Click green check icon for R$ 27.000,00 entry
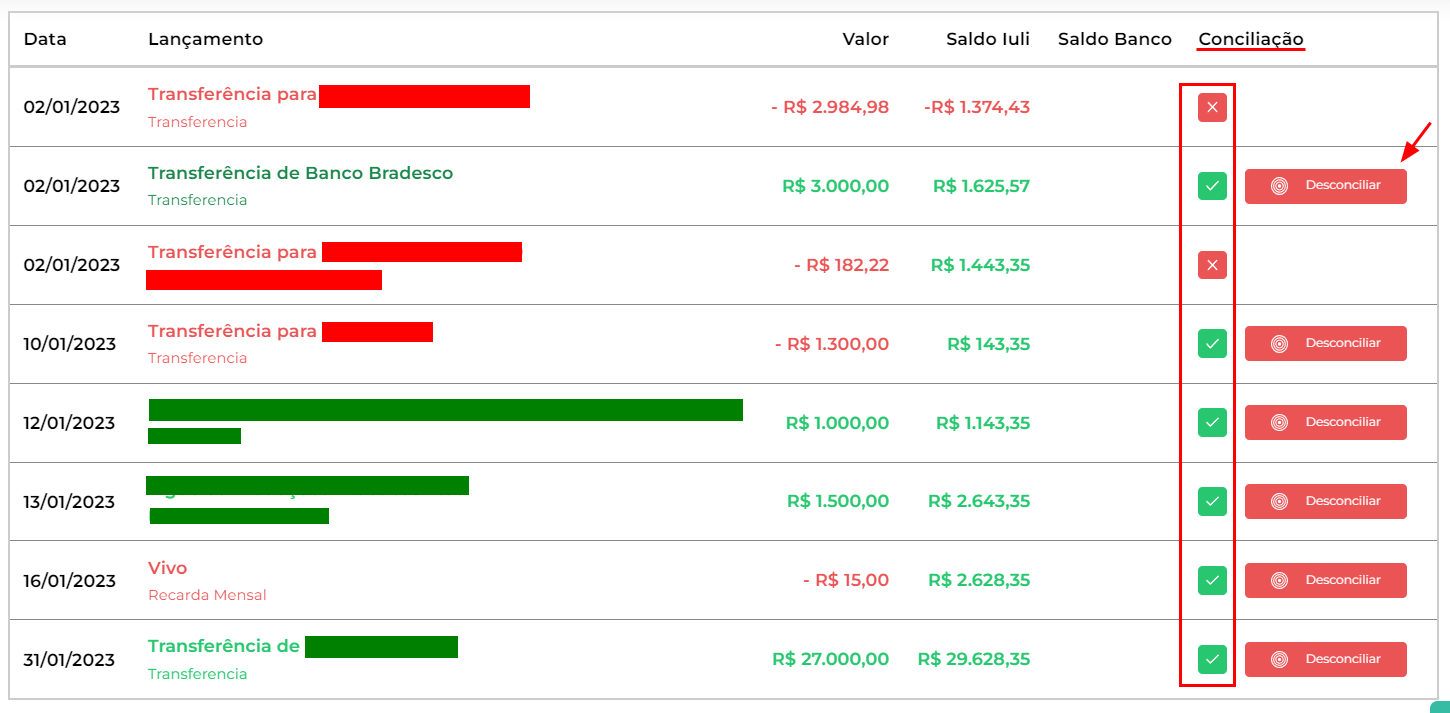 click(1212, 659)
